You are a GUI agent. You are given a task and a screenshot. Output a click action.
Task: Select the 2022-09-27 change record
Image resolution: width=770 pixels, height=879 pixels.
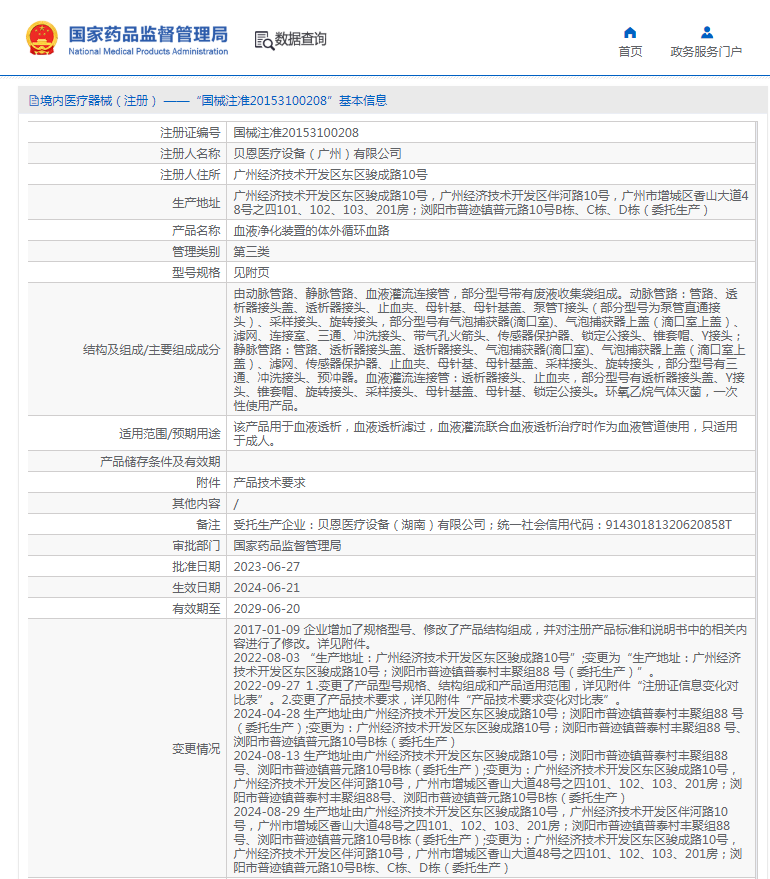pyautogui.click(x=486, y=693)
